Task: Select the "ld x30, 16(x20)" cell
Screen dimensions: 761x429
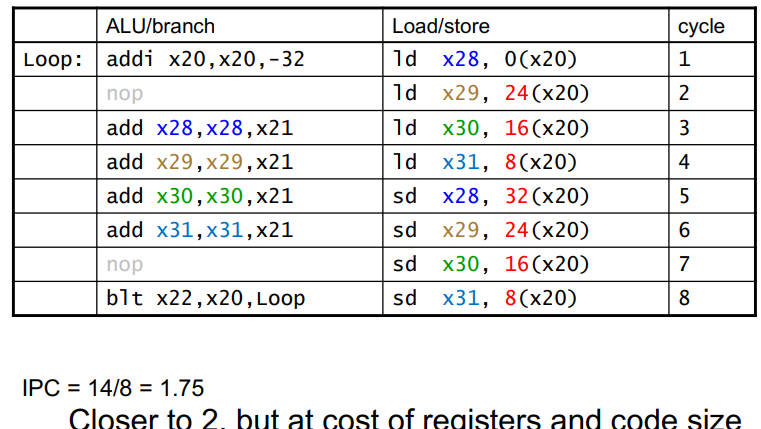Action: [x=492, y=128]
